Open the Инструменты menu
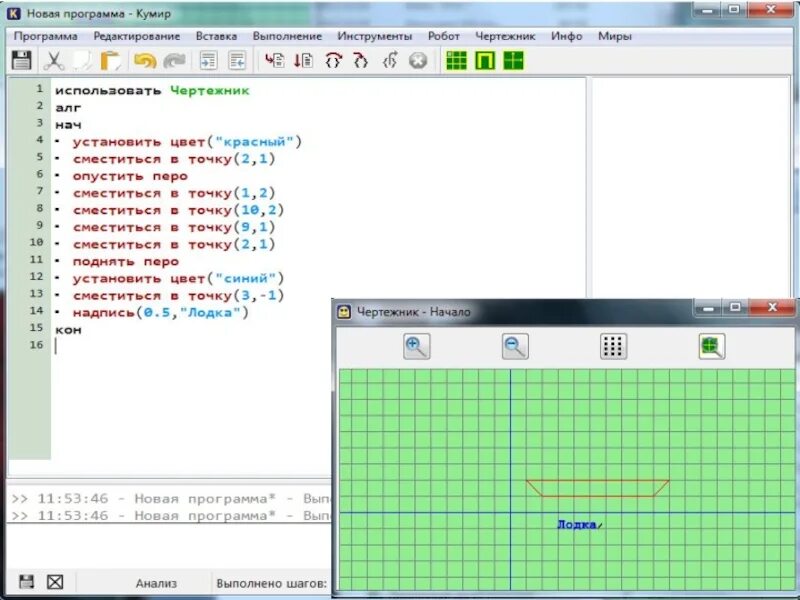 (x=374, y=36)
